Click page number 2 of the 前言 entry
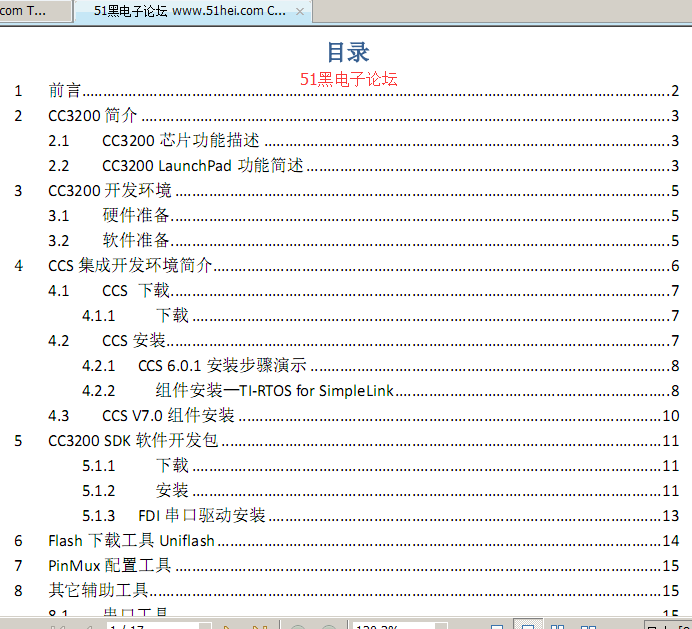 point(675,90)
